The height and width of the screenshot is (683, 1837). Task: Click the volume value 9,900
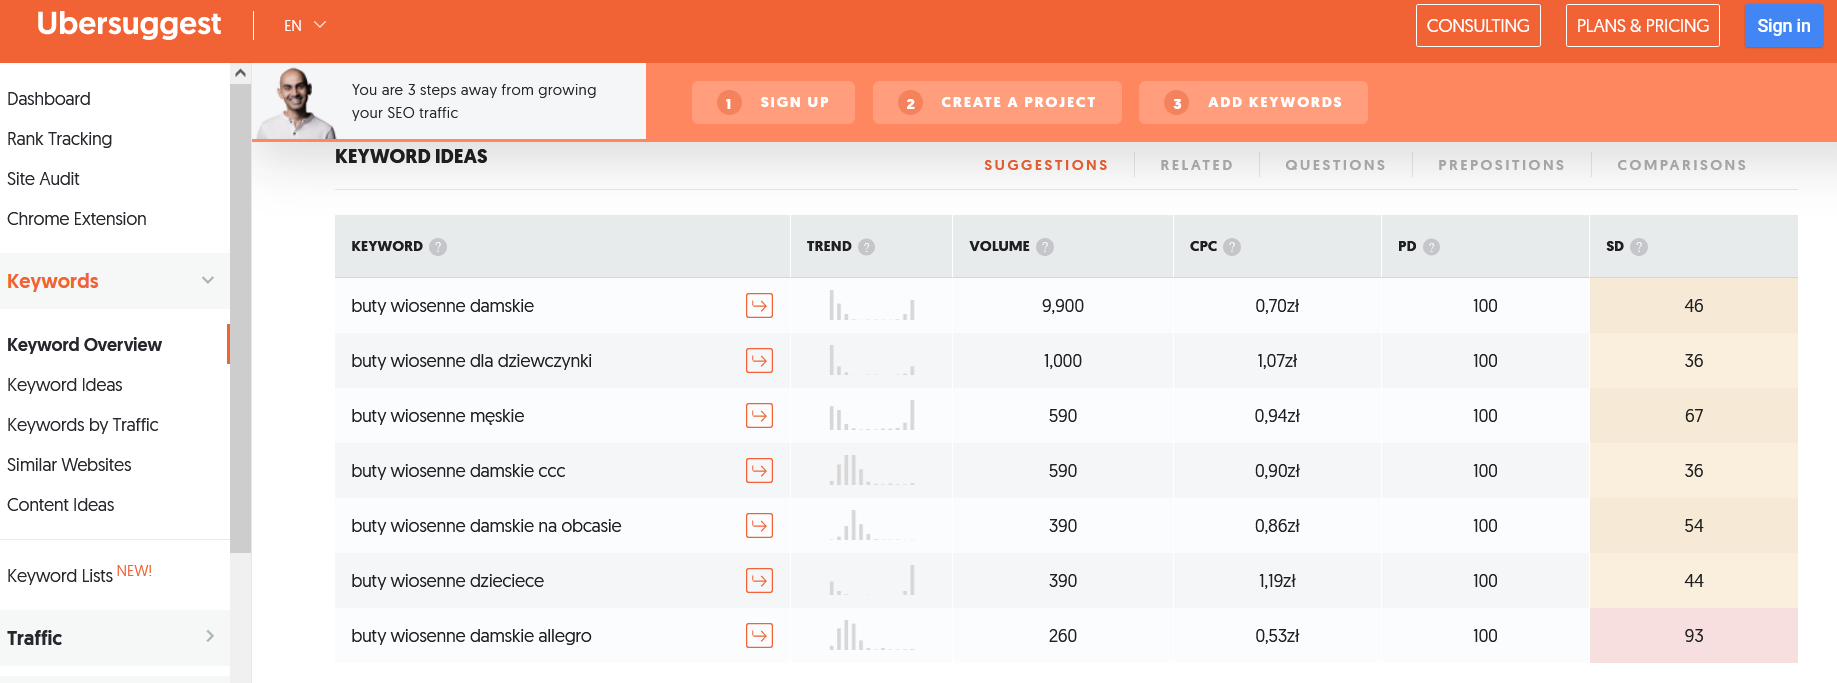[x=1062, y=306]
